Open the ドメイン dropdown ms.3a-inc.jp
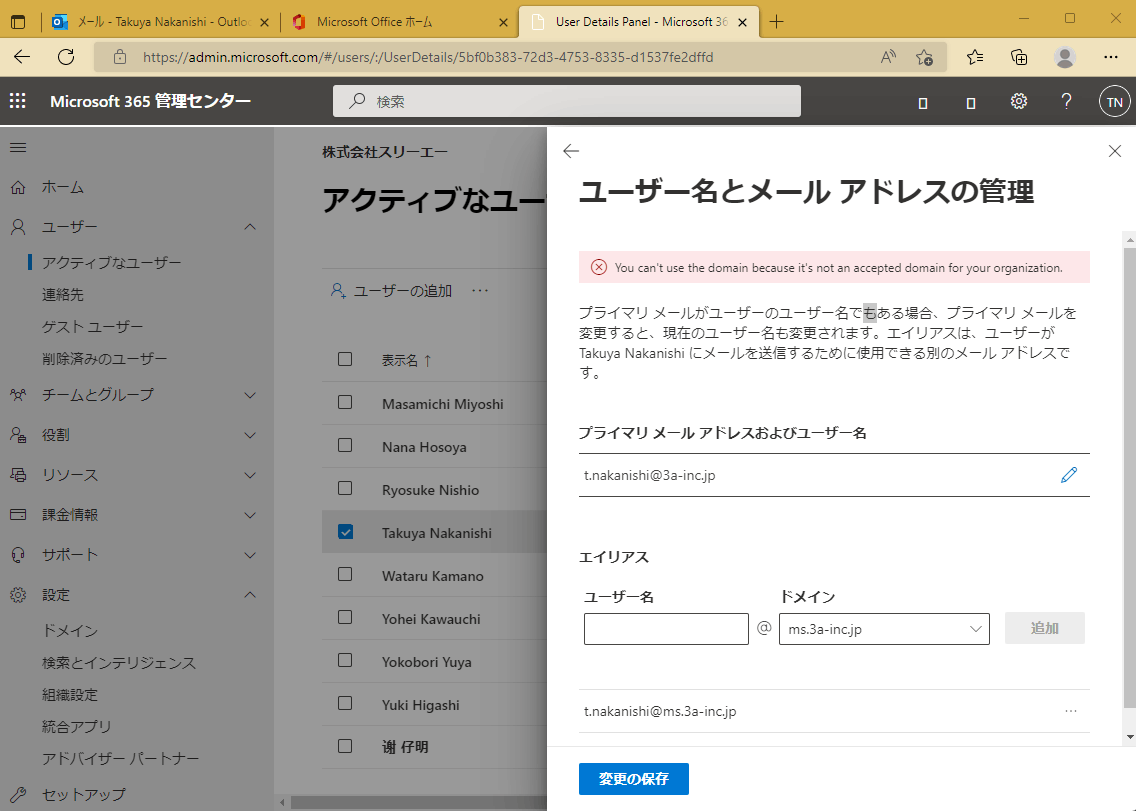 click(x=884, y=628)
